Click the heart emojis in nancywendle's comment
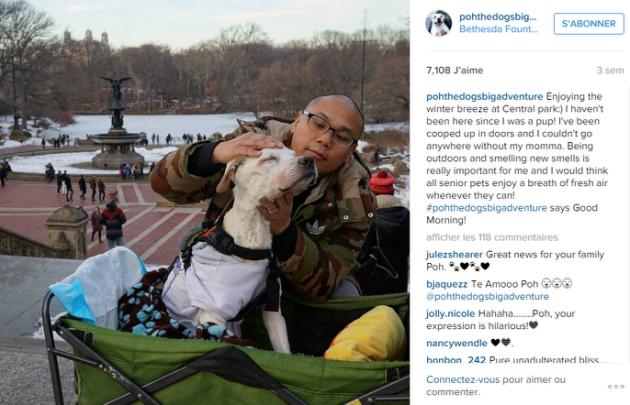Image resolution: width=630 pixels, height=405 pixels. [501, 343]
